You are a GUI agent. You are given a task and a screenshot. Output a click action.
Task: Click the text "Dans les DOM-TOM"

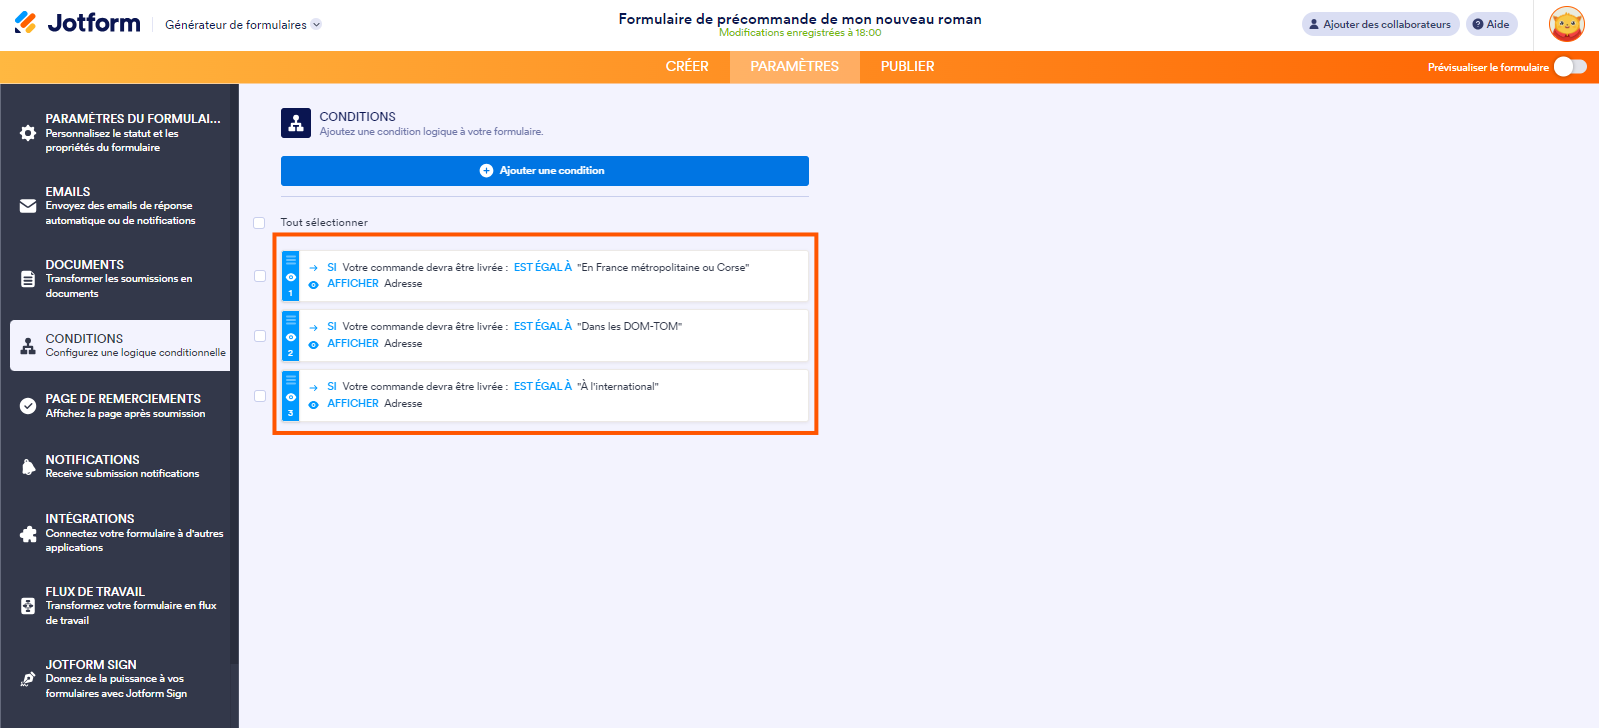click(630, 327)
